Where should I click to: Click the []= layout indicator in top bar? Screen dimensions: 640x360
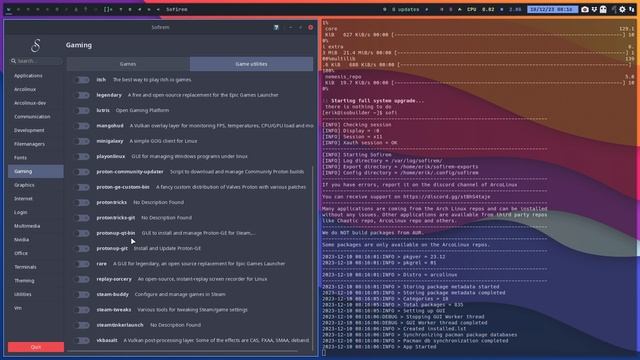(108, 9)
